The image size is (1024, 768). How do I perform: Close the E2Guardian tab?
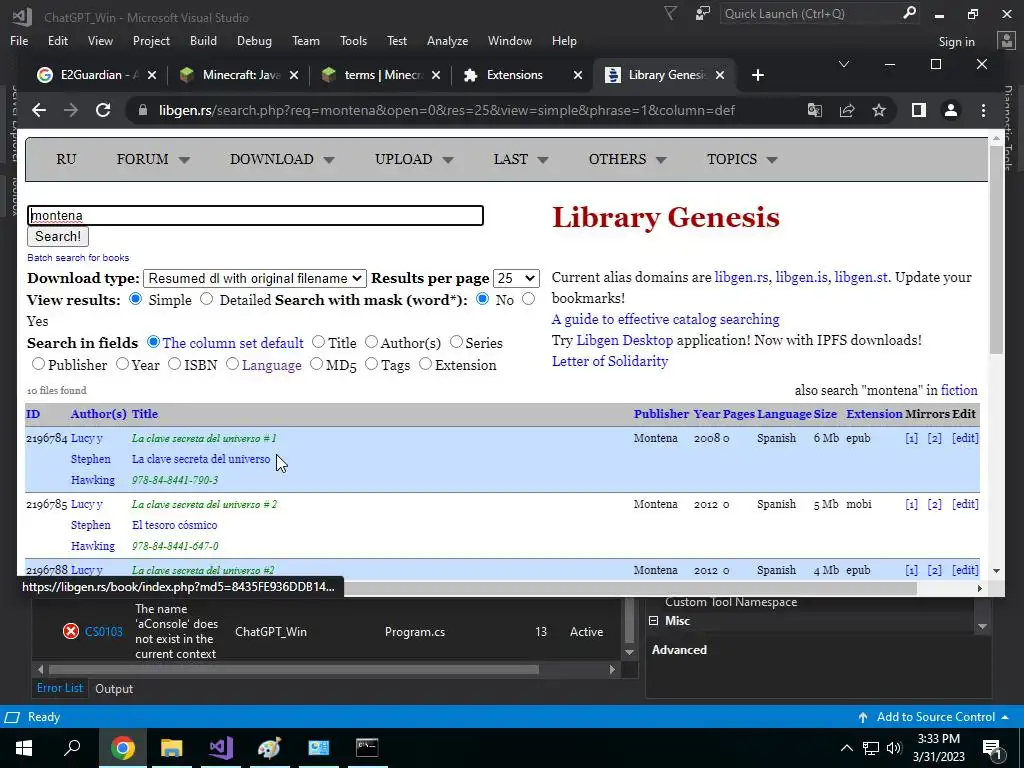pos(152,75)
